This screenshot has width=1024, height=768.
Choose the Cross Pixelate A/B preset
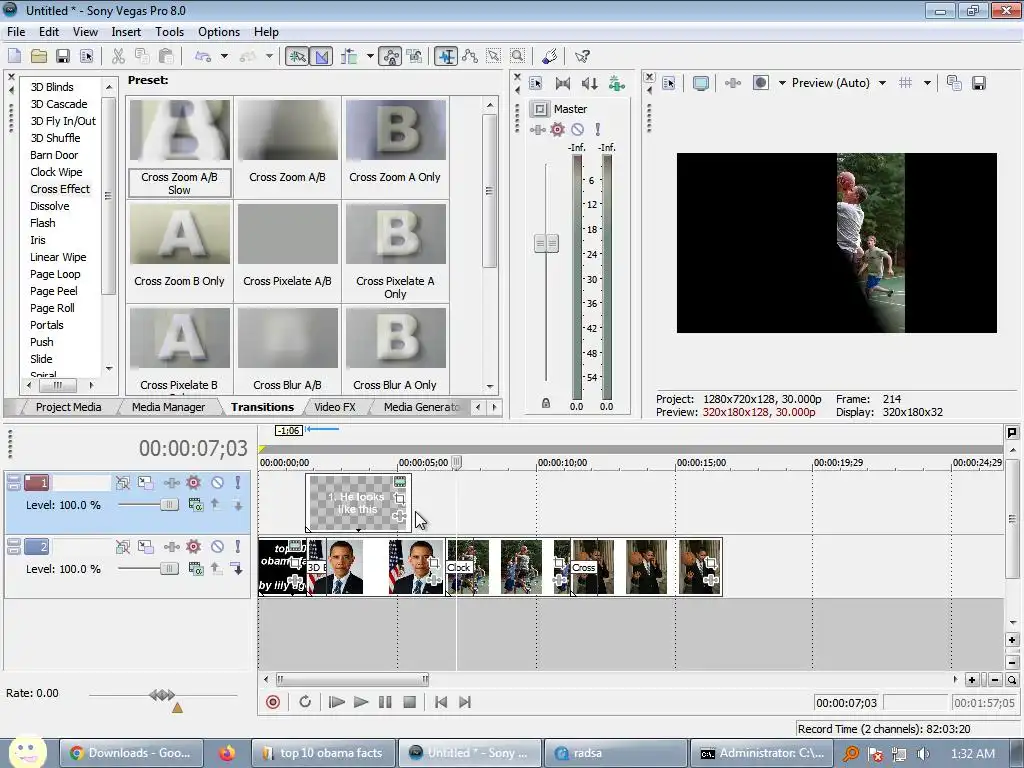[x=287, y=252]
